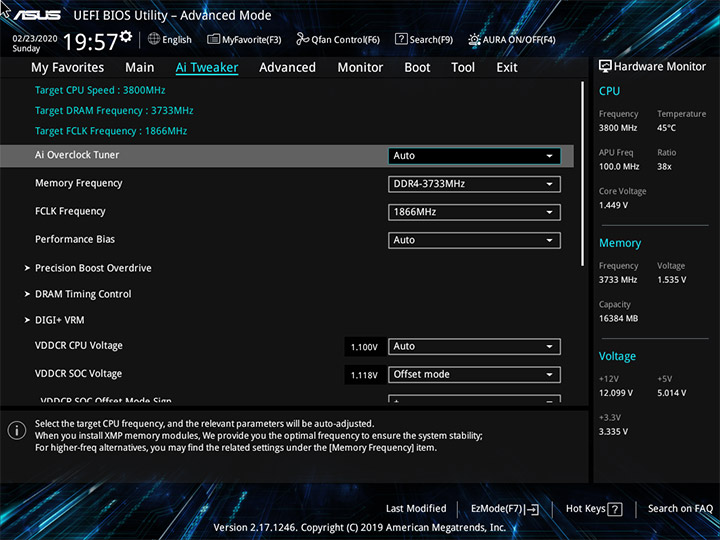720x540 pixels.
Task: Click the +12V 12.099 V reading
Action: pyautogui.click(x=616, y=393)
